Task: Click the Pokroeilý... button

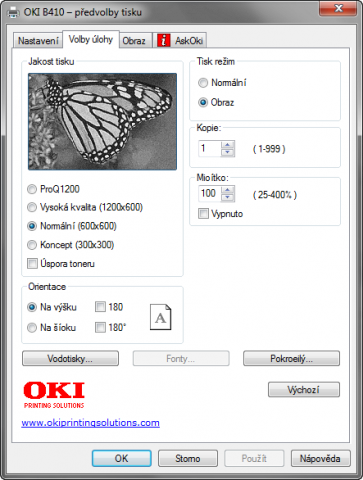Action: tap(291, 359)
